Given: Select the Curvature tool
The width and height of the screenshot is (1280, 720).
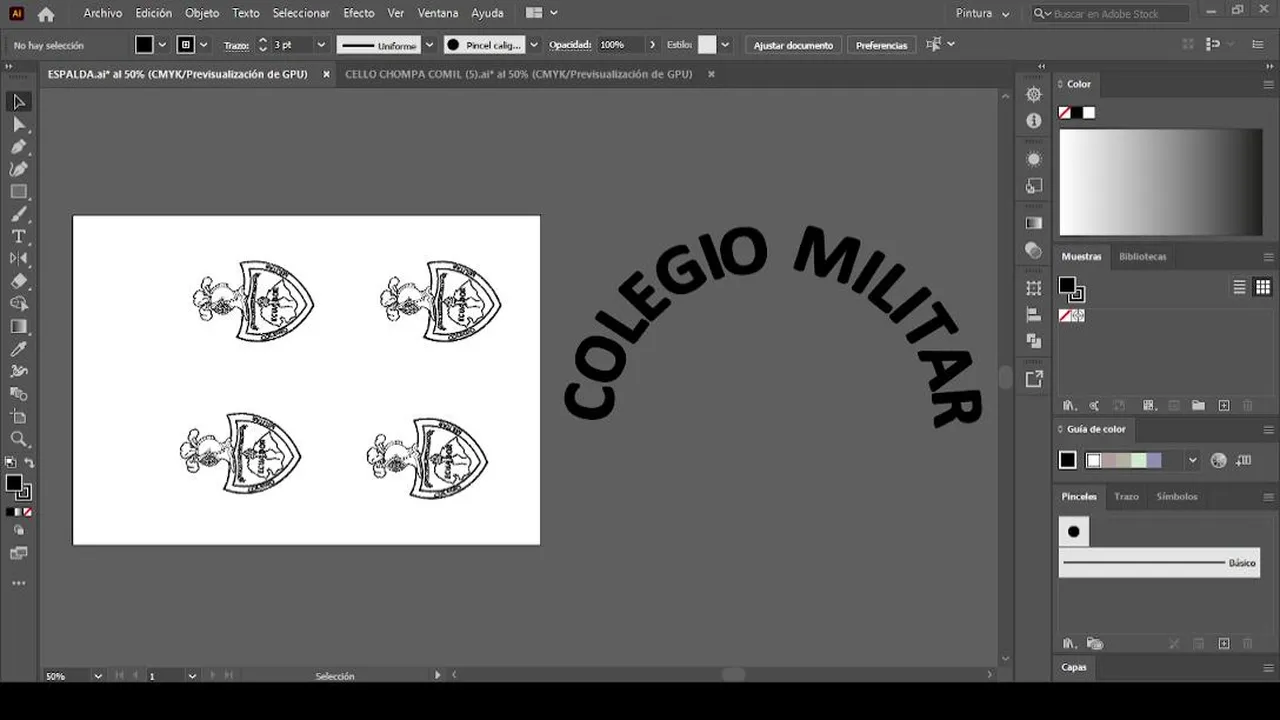Looking at the screenshot, I should [x=18, y=169].
